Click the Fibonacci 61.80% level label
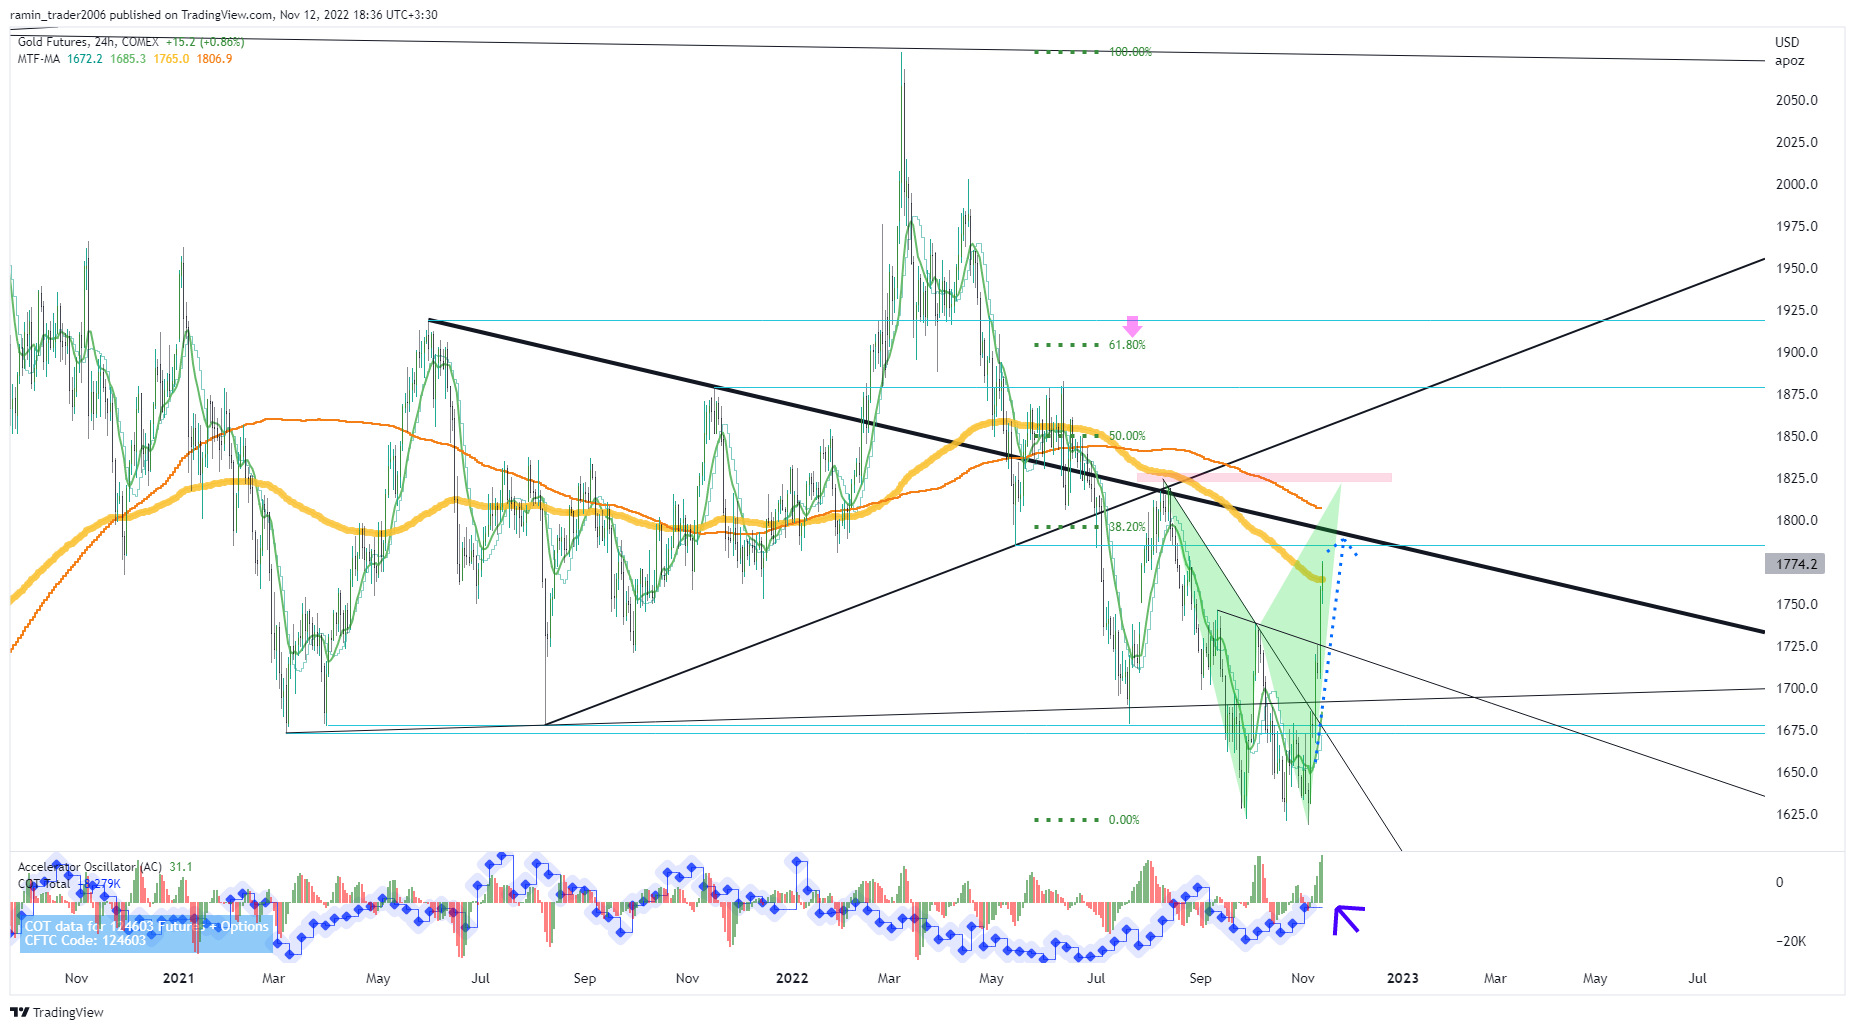1855x1030 pixels. (1127, 345)
